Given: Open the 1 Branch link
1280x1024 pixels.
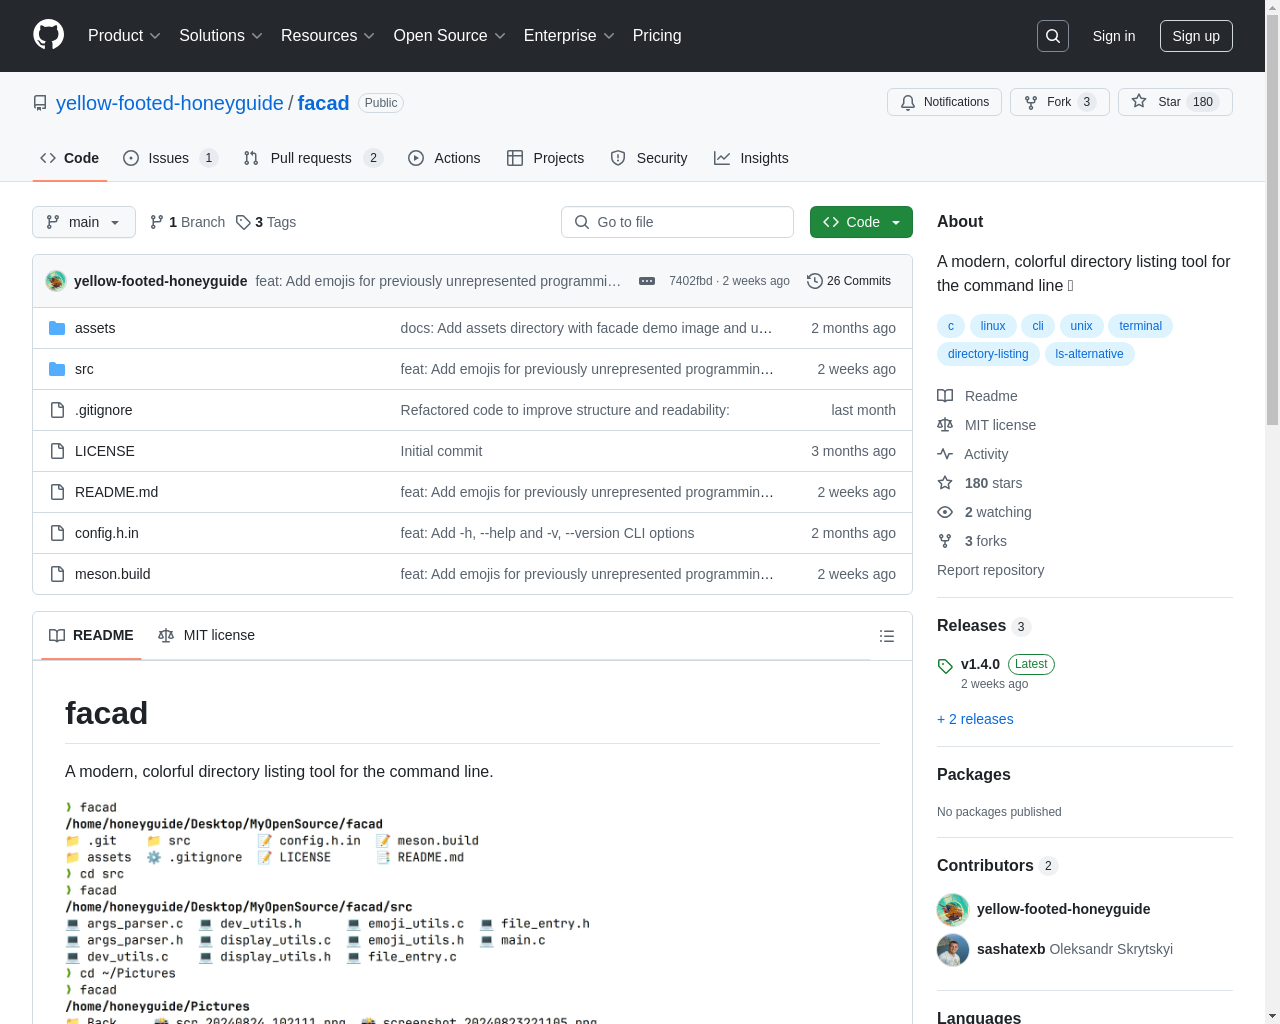Looking at the screenshot, I should [x=187, y=222].
